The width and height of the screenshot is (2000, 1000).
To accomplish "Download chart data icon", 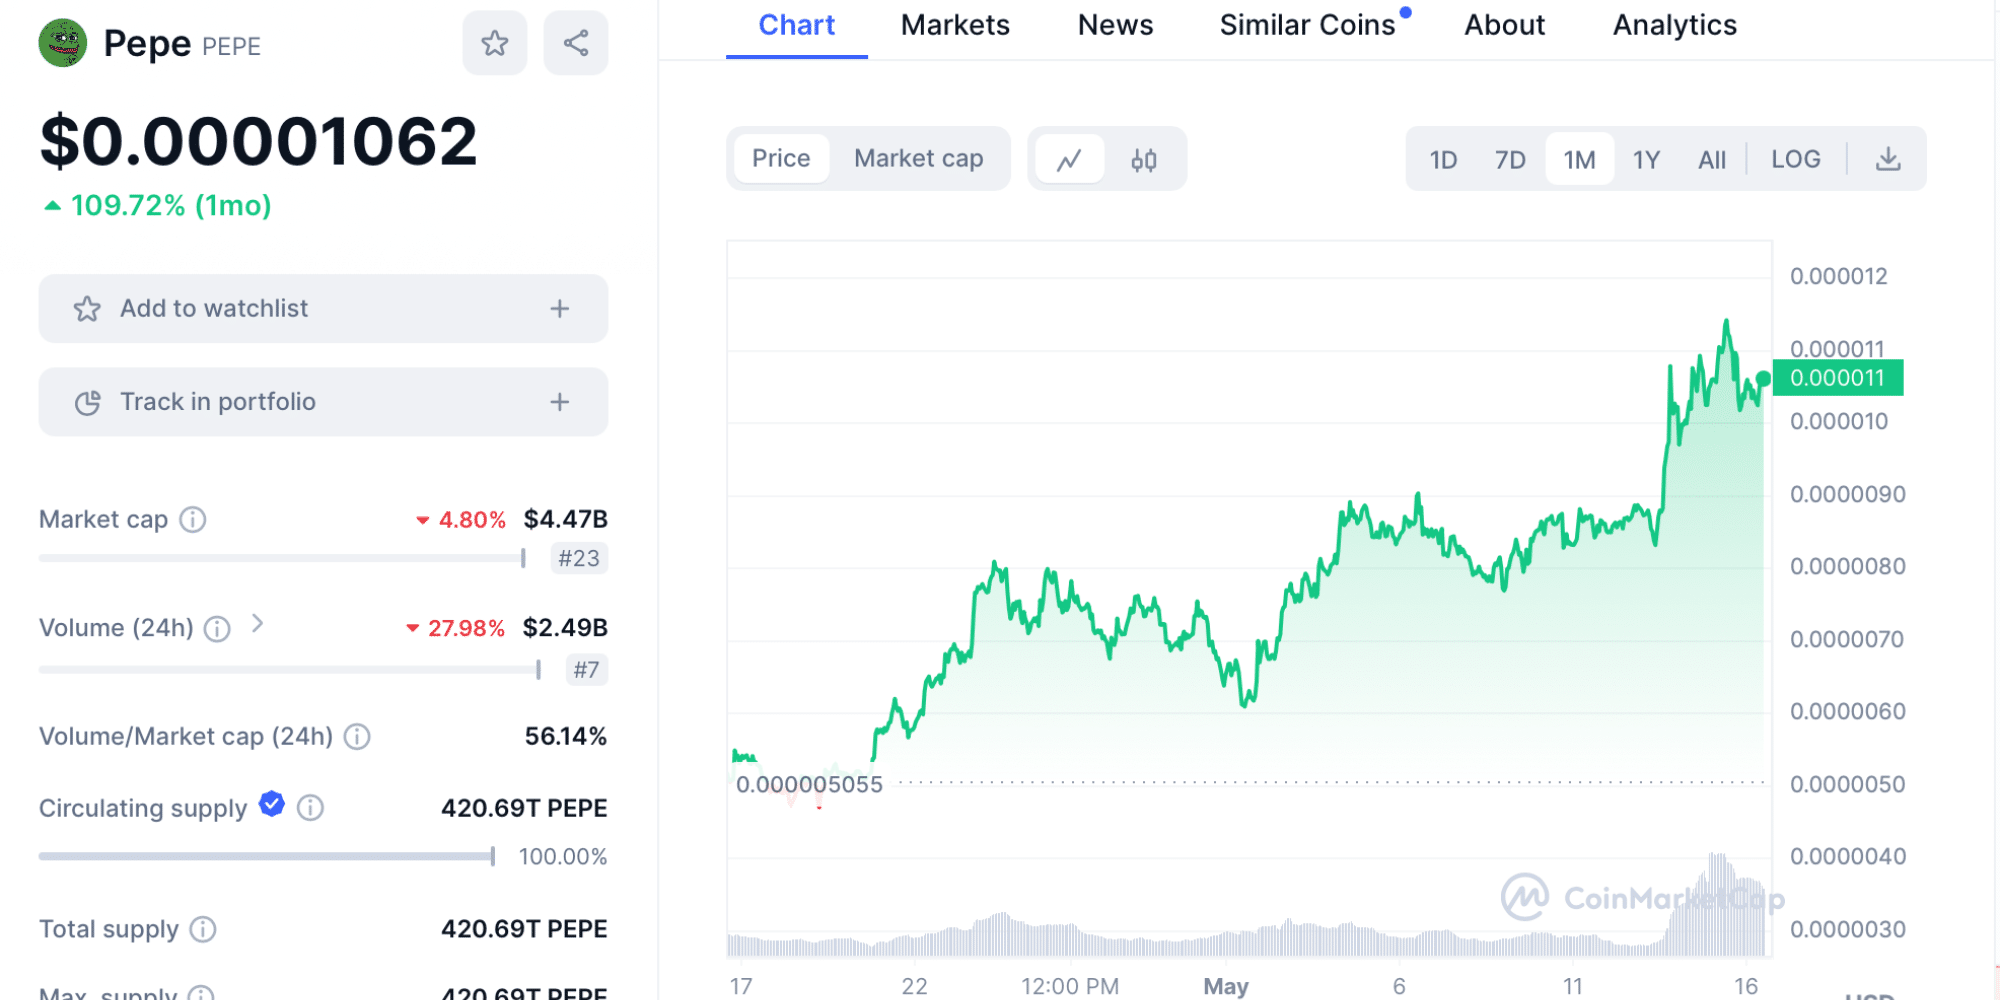I will coord(1888,159).
